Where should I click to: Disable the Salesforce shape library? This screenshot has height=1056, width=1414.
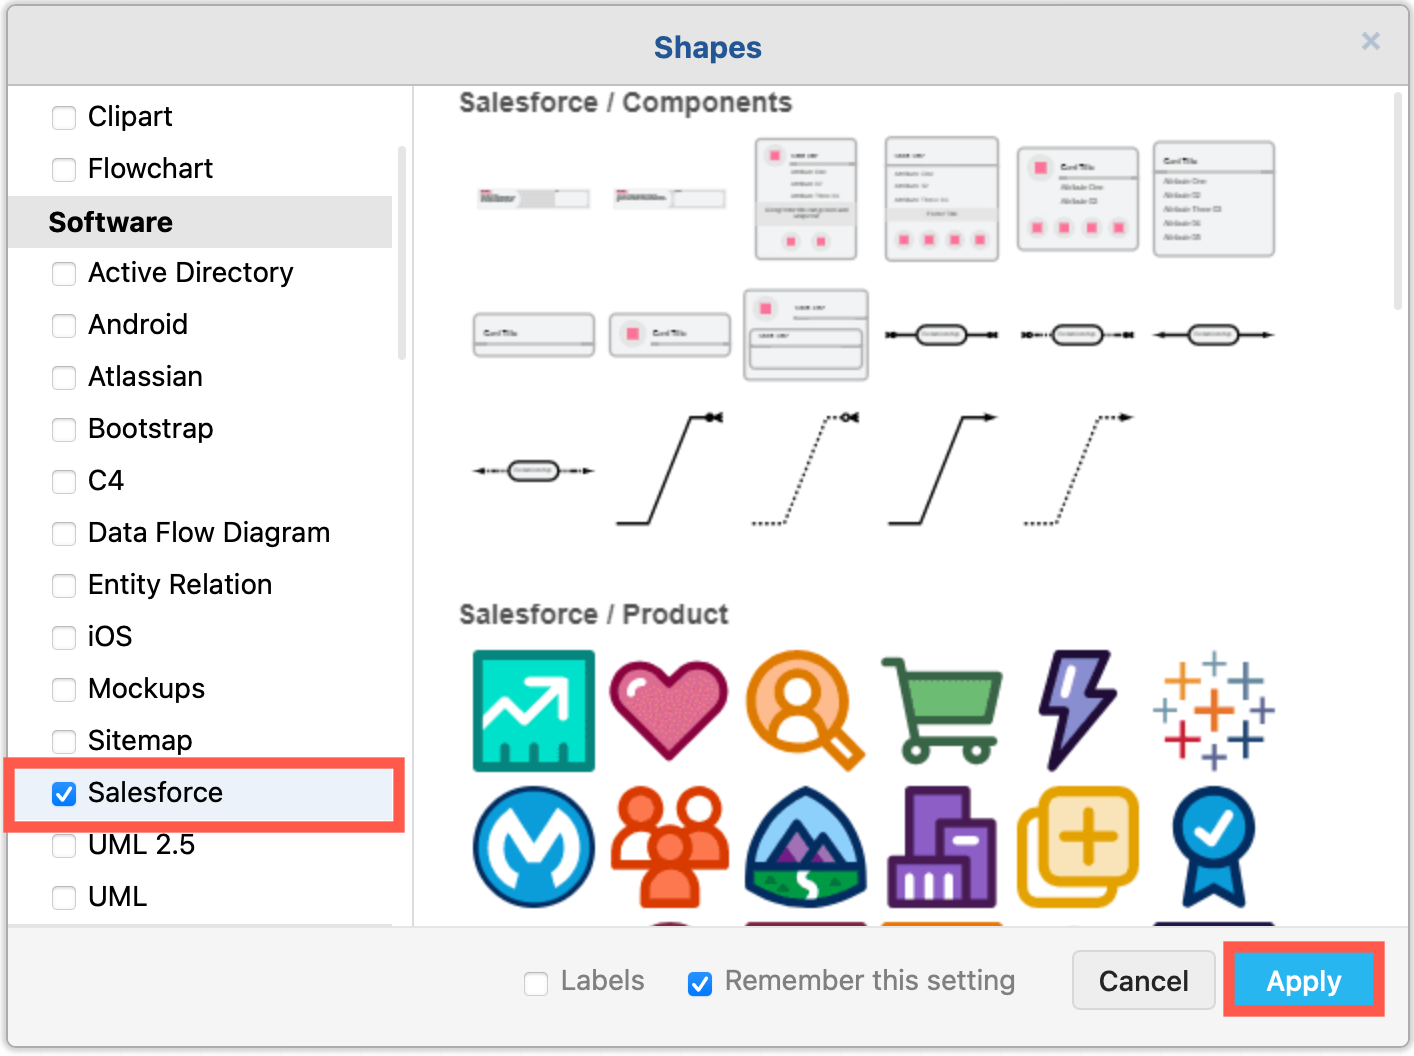64,793
